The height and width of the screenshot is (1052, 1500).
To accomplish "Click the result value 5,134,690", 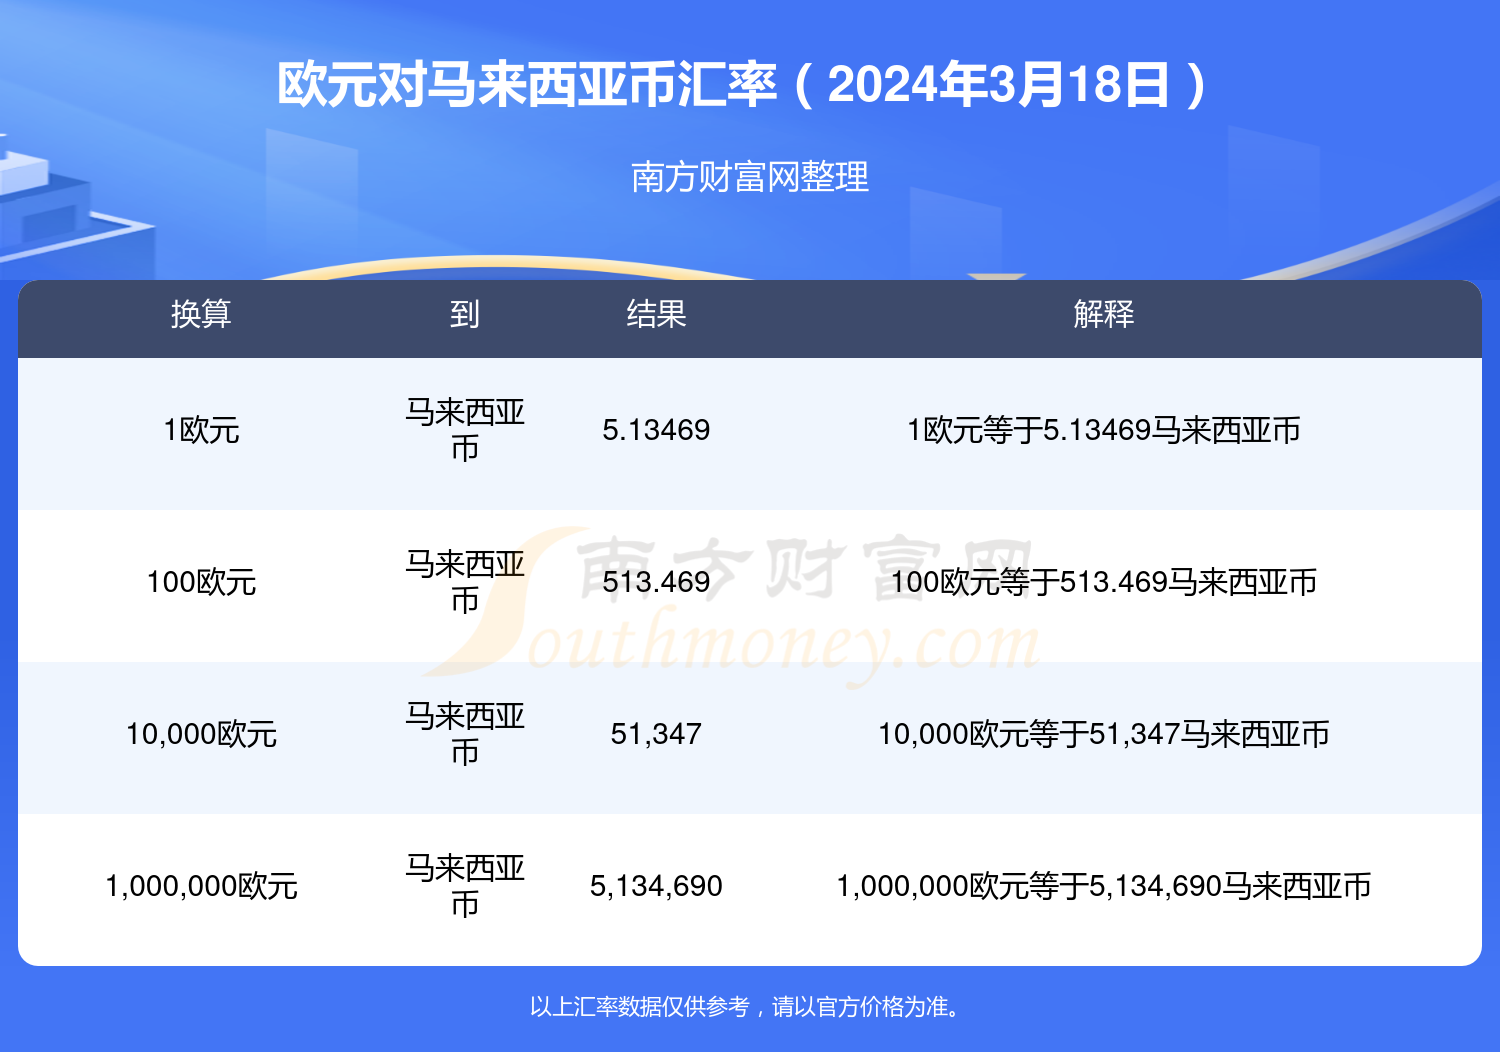I will (656, 886).
